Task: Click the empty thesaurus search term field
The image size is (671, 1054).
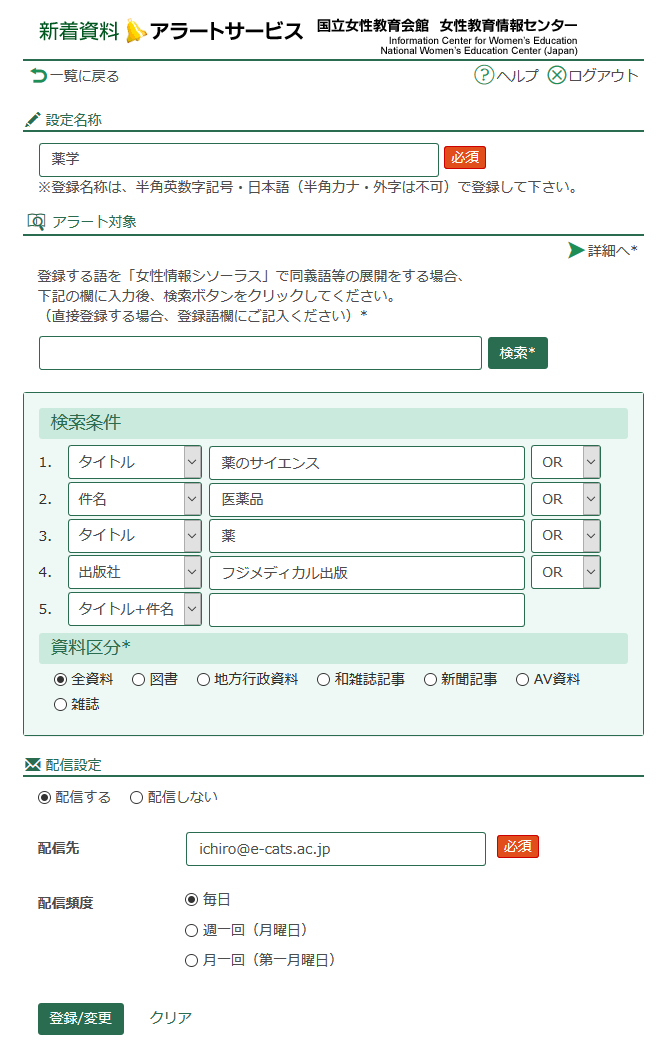Action: (260, 353)
